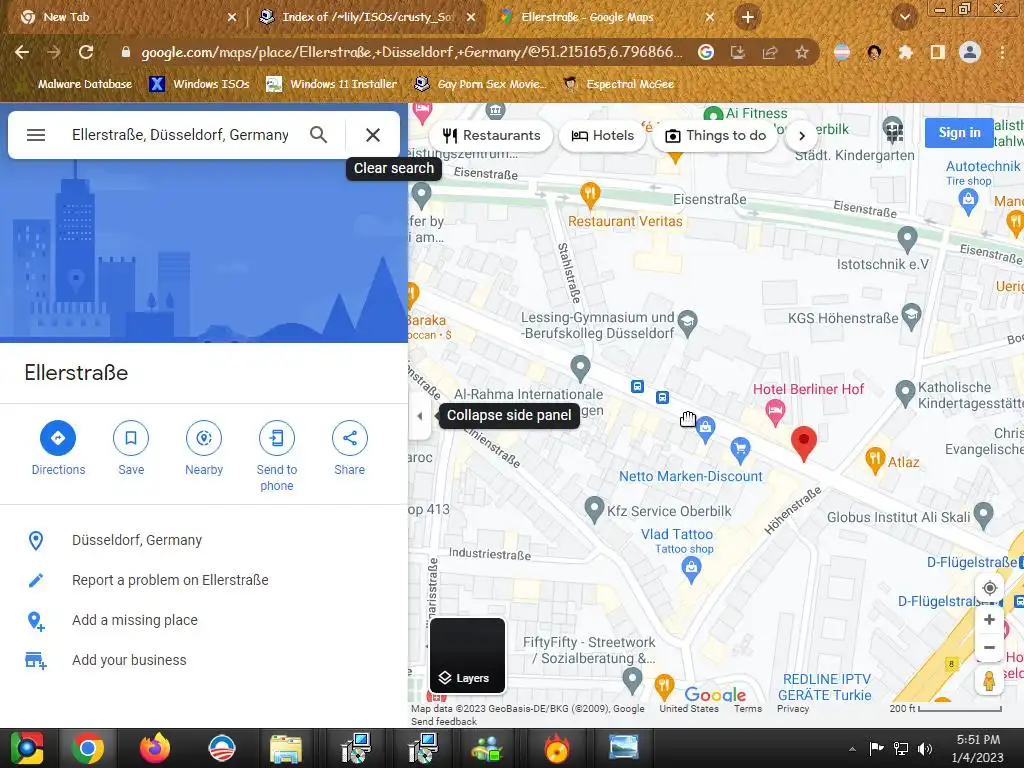Viewport: 1024px width, 768px height.
Task: Click the Hotel Berliner Hof marker
Action: tap(775, 413)
